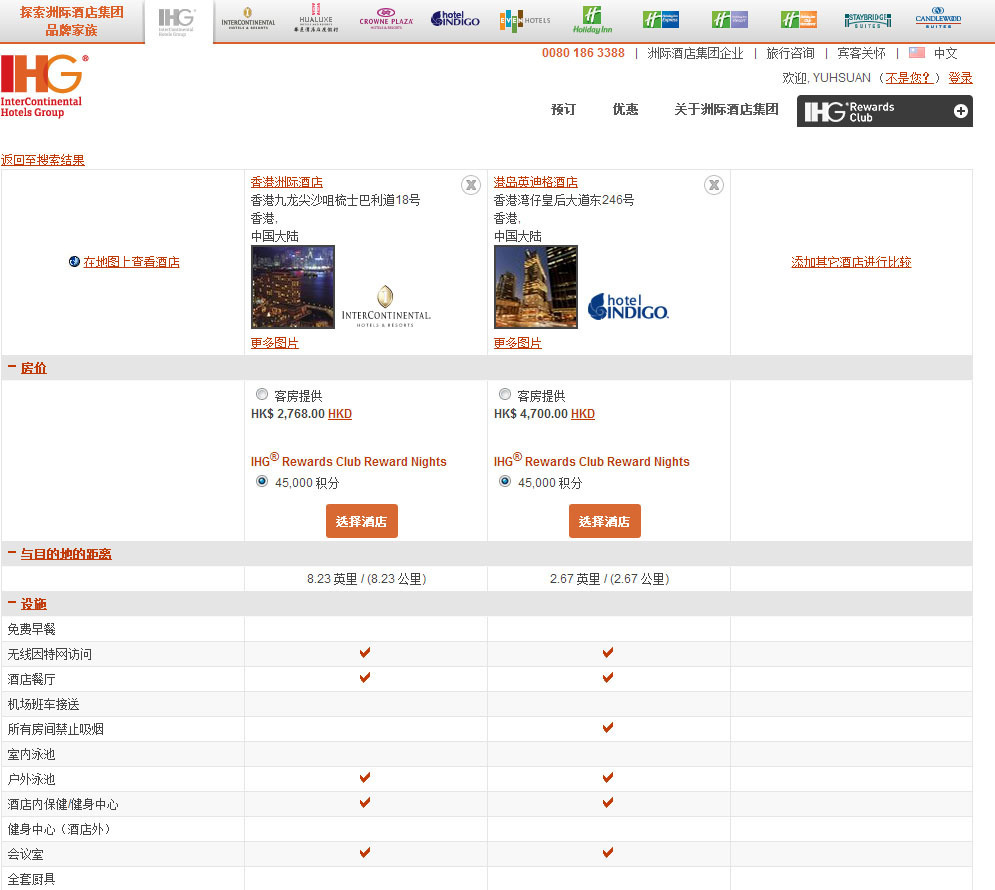Click the 2.67 英里 distance cell
The image size is (995, 890).
pyautogui.click(x=609, y=579)
